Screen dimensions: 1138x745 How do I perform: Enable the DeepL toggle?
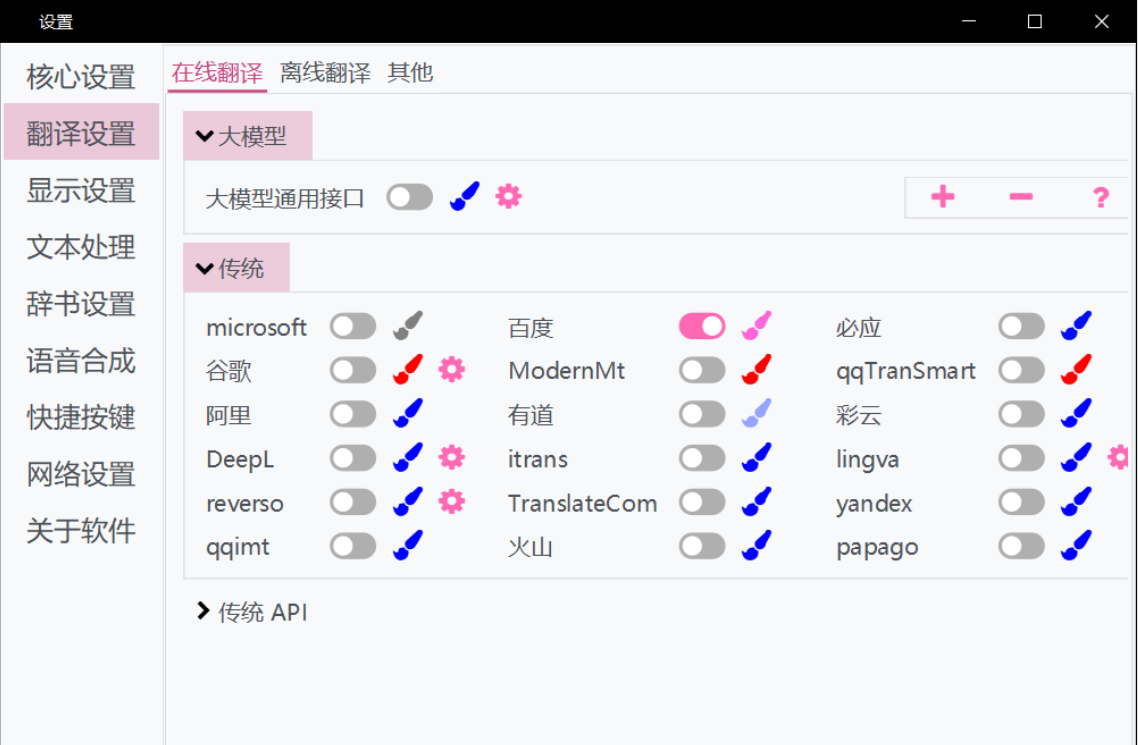tap(353, 458)
